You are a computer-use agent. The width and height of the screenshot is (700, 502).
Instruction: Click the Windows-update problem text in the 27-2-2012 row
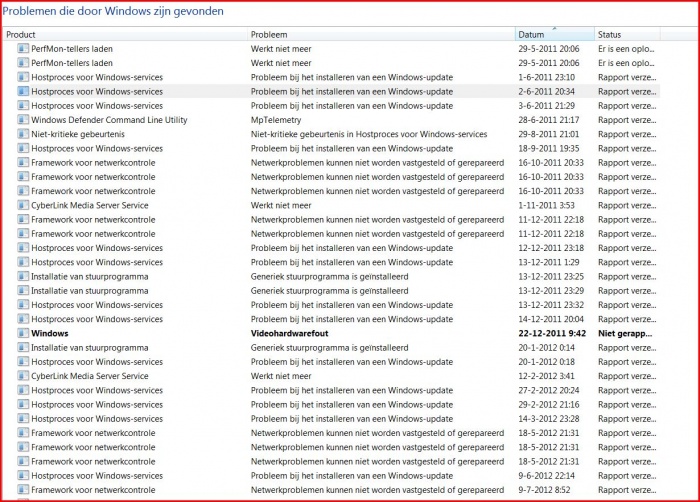pyautogui.click(x=352, y=390)
